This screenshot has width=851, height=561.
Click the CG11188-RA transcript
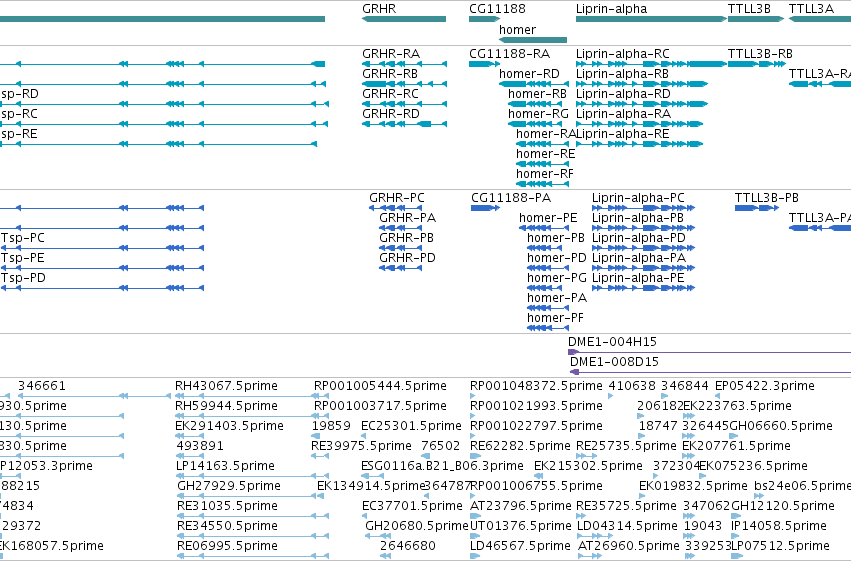click(x=484, y=64)
